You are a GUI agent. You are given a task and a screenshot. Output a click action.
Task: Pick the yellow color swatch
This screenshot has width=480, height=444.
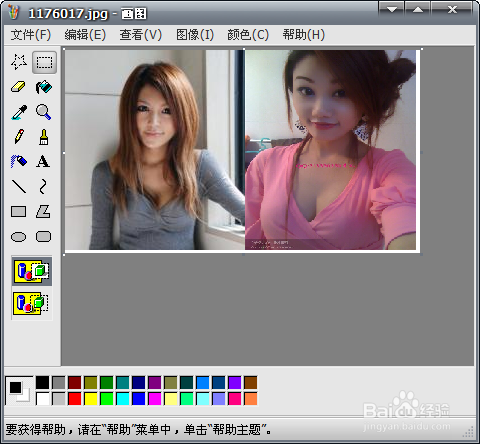pyautogui.click(x=91, y=399)
